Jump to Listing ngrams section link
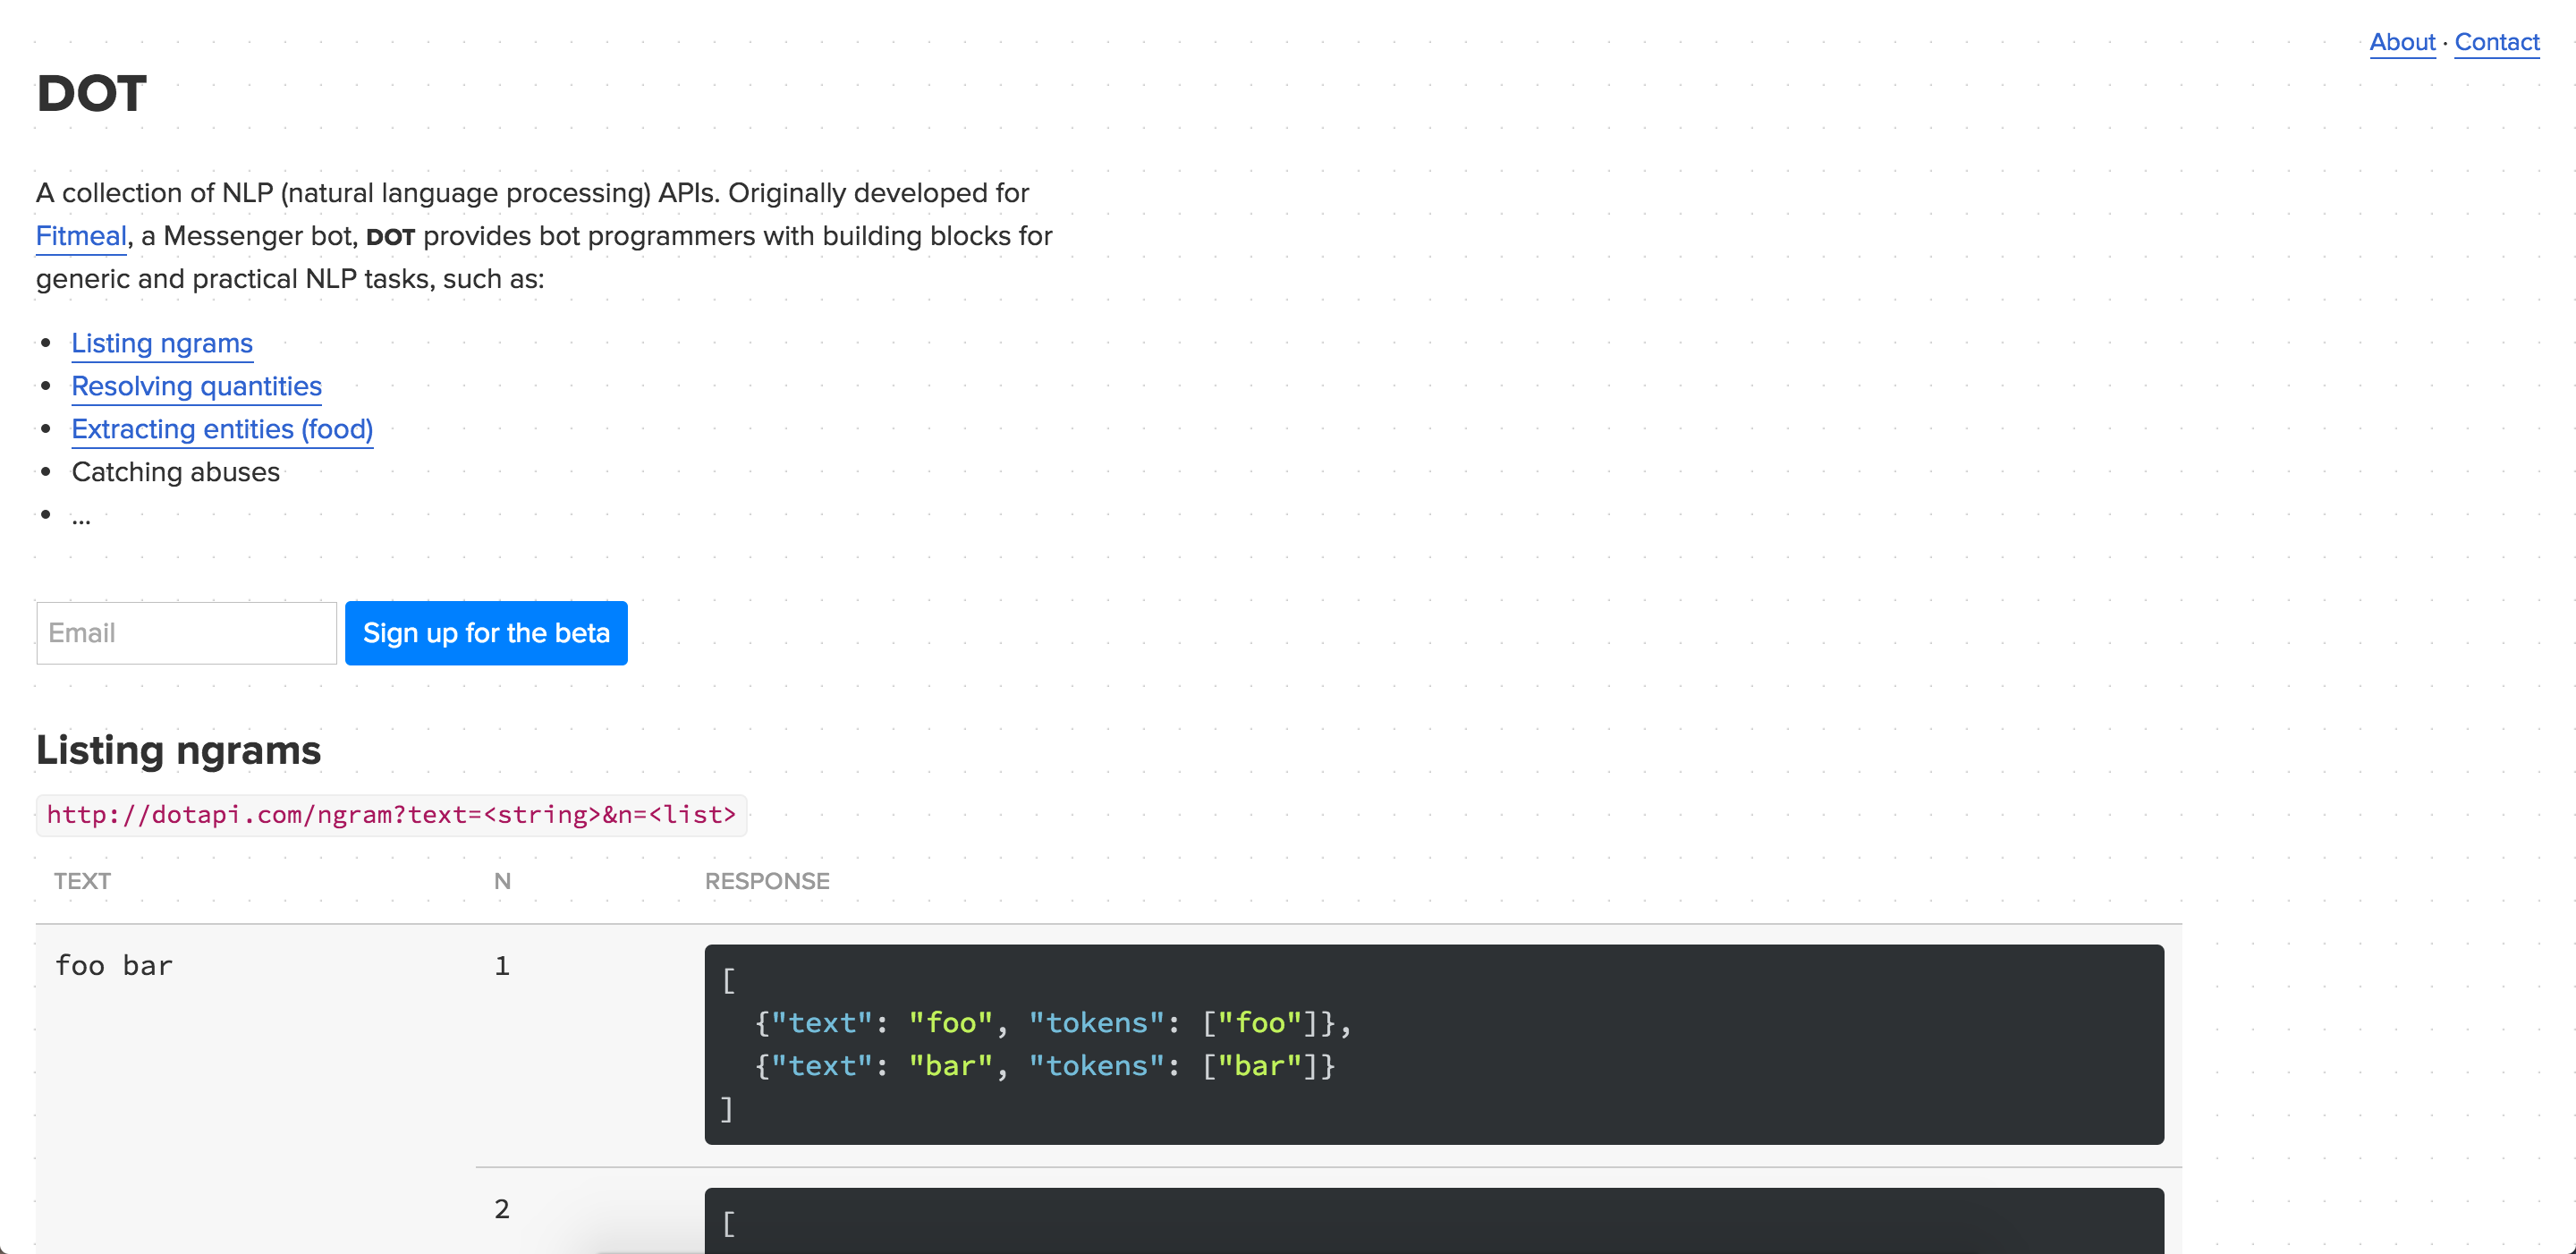This screenshot has height=1254, width=2576. [162, 343]
